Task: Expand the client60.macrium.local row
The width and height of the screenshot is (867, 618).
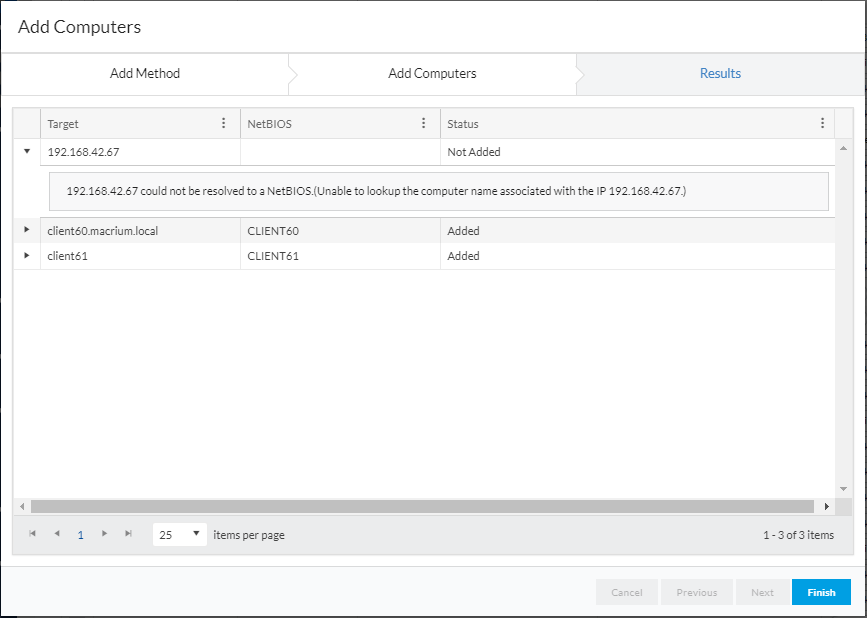Action: [27, 229]
